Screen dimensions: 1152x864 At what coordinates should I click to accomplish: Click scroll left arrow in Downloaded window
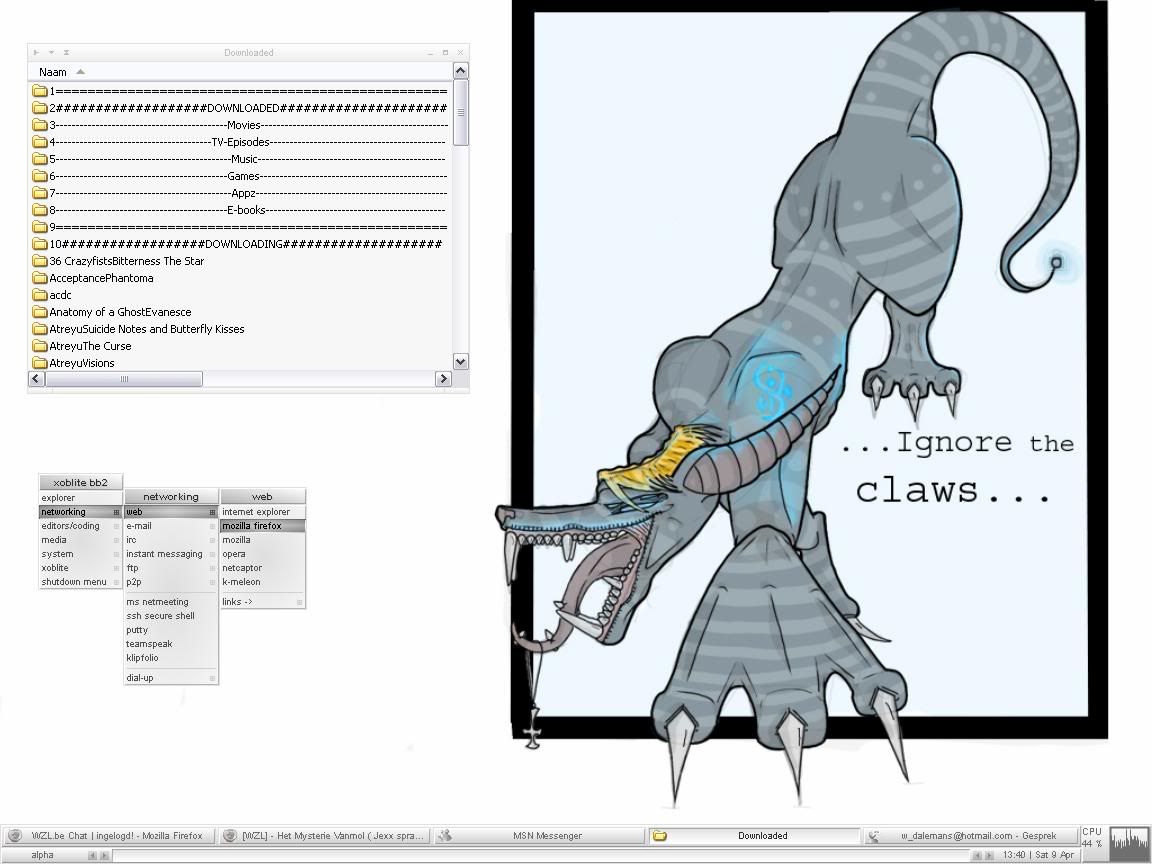point(36,379)
